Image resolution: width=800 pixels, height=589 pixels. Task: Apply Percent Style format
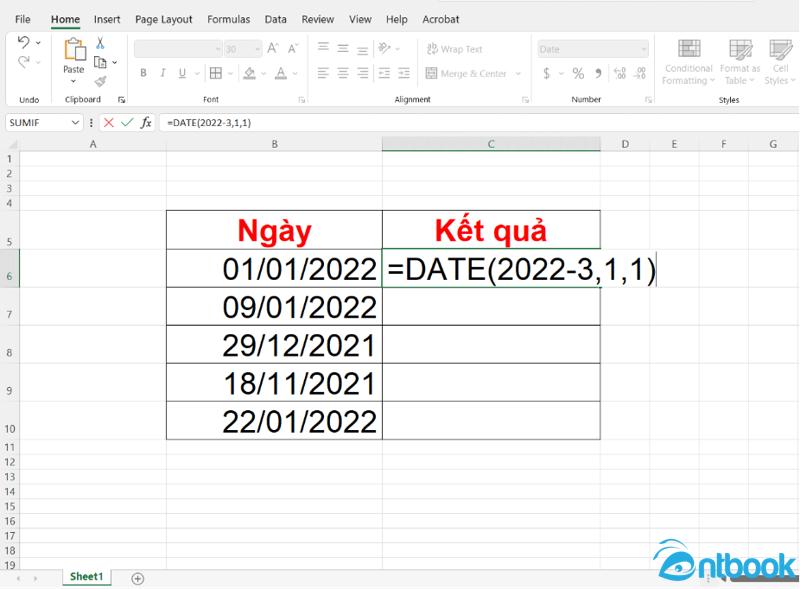click(578, 73)
